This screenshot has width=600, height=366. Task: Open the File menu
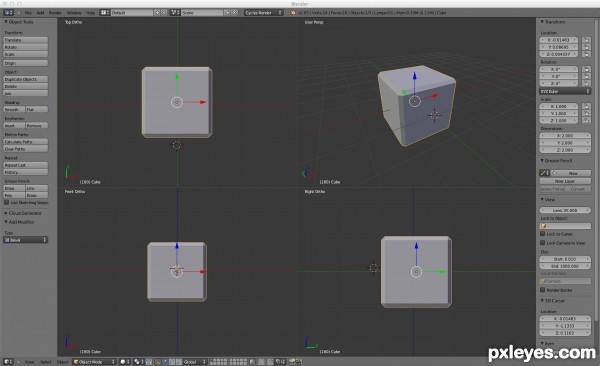(28, 13)
